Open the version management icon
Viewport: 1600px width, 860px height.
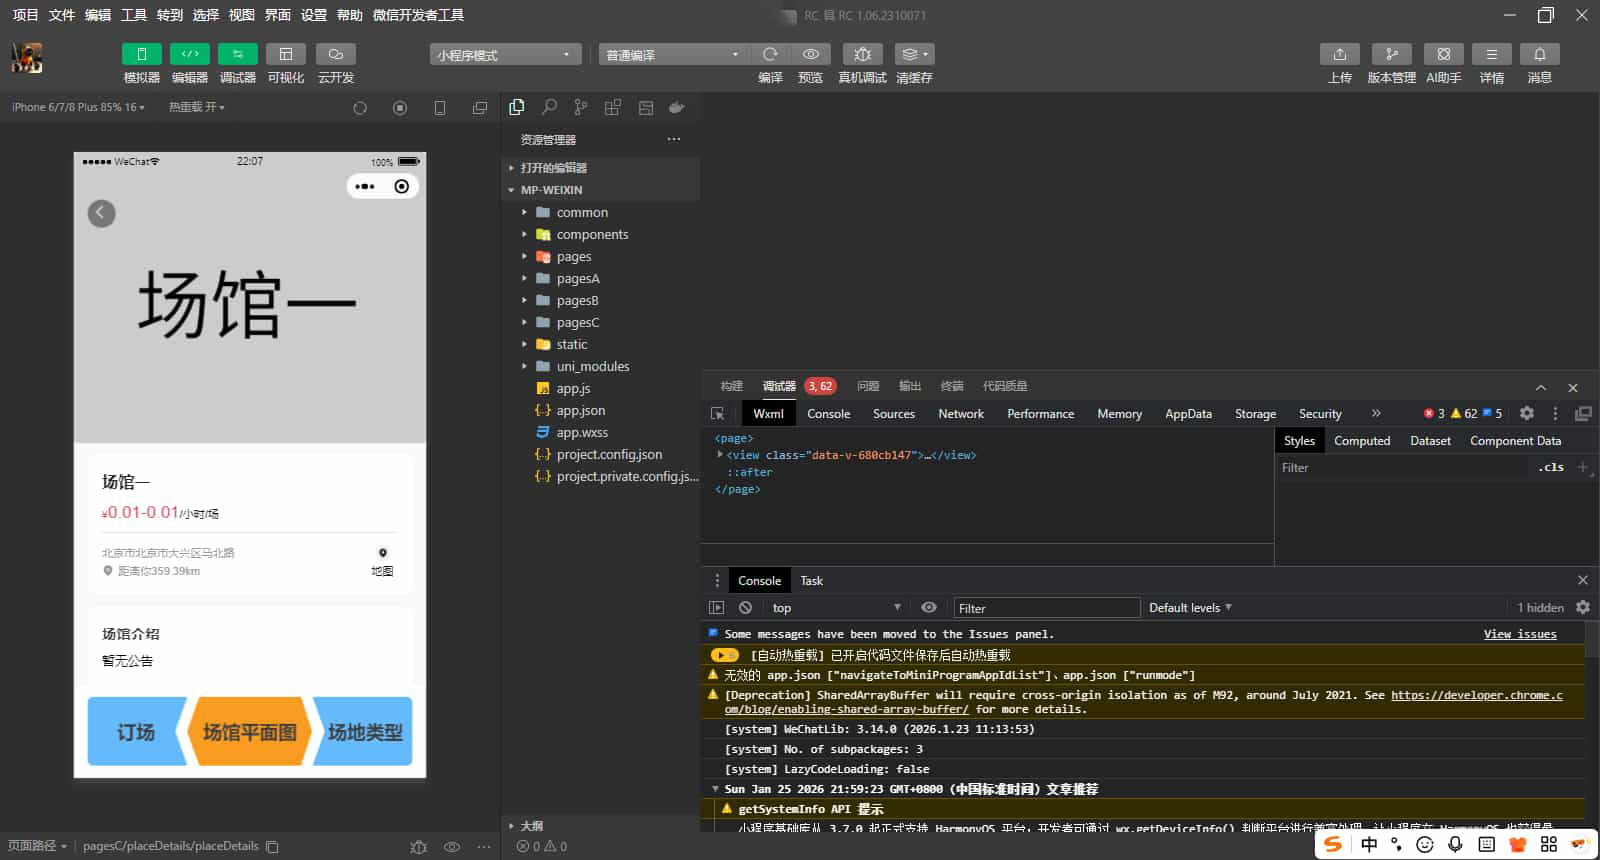pyautogui.click(x=1391, y=54)
